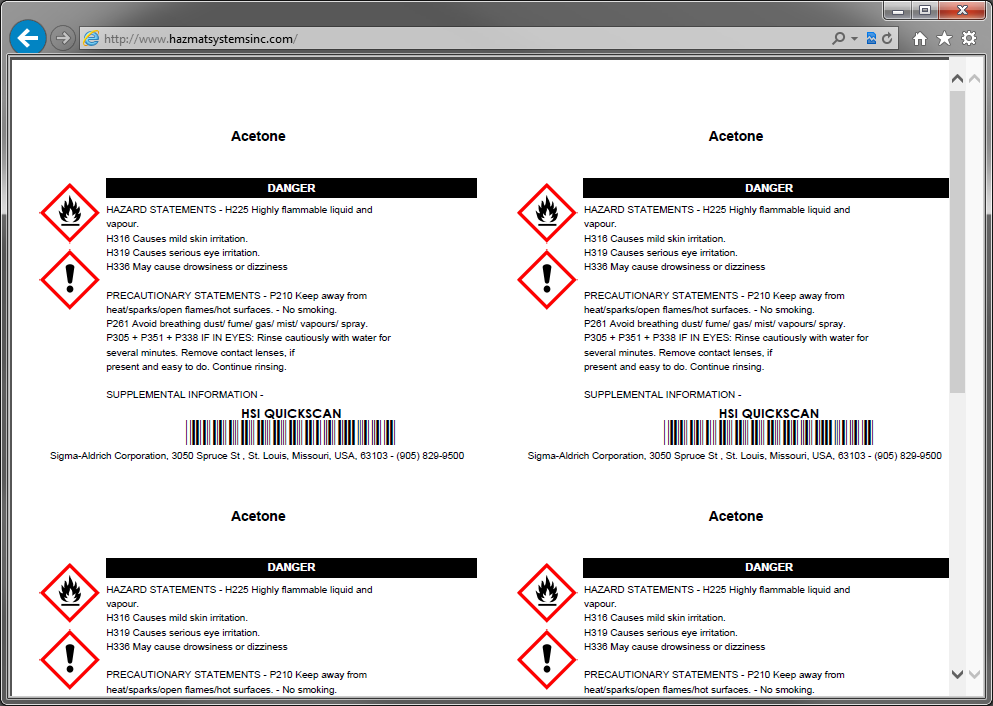This screenshot has height=706, width=993.
Task: Refresh the page with the reload icon
Action: pos(887,39)
